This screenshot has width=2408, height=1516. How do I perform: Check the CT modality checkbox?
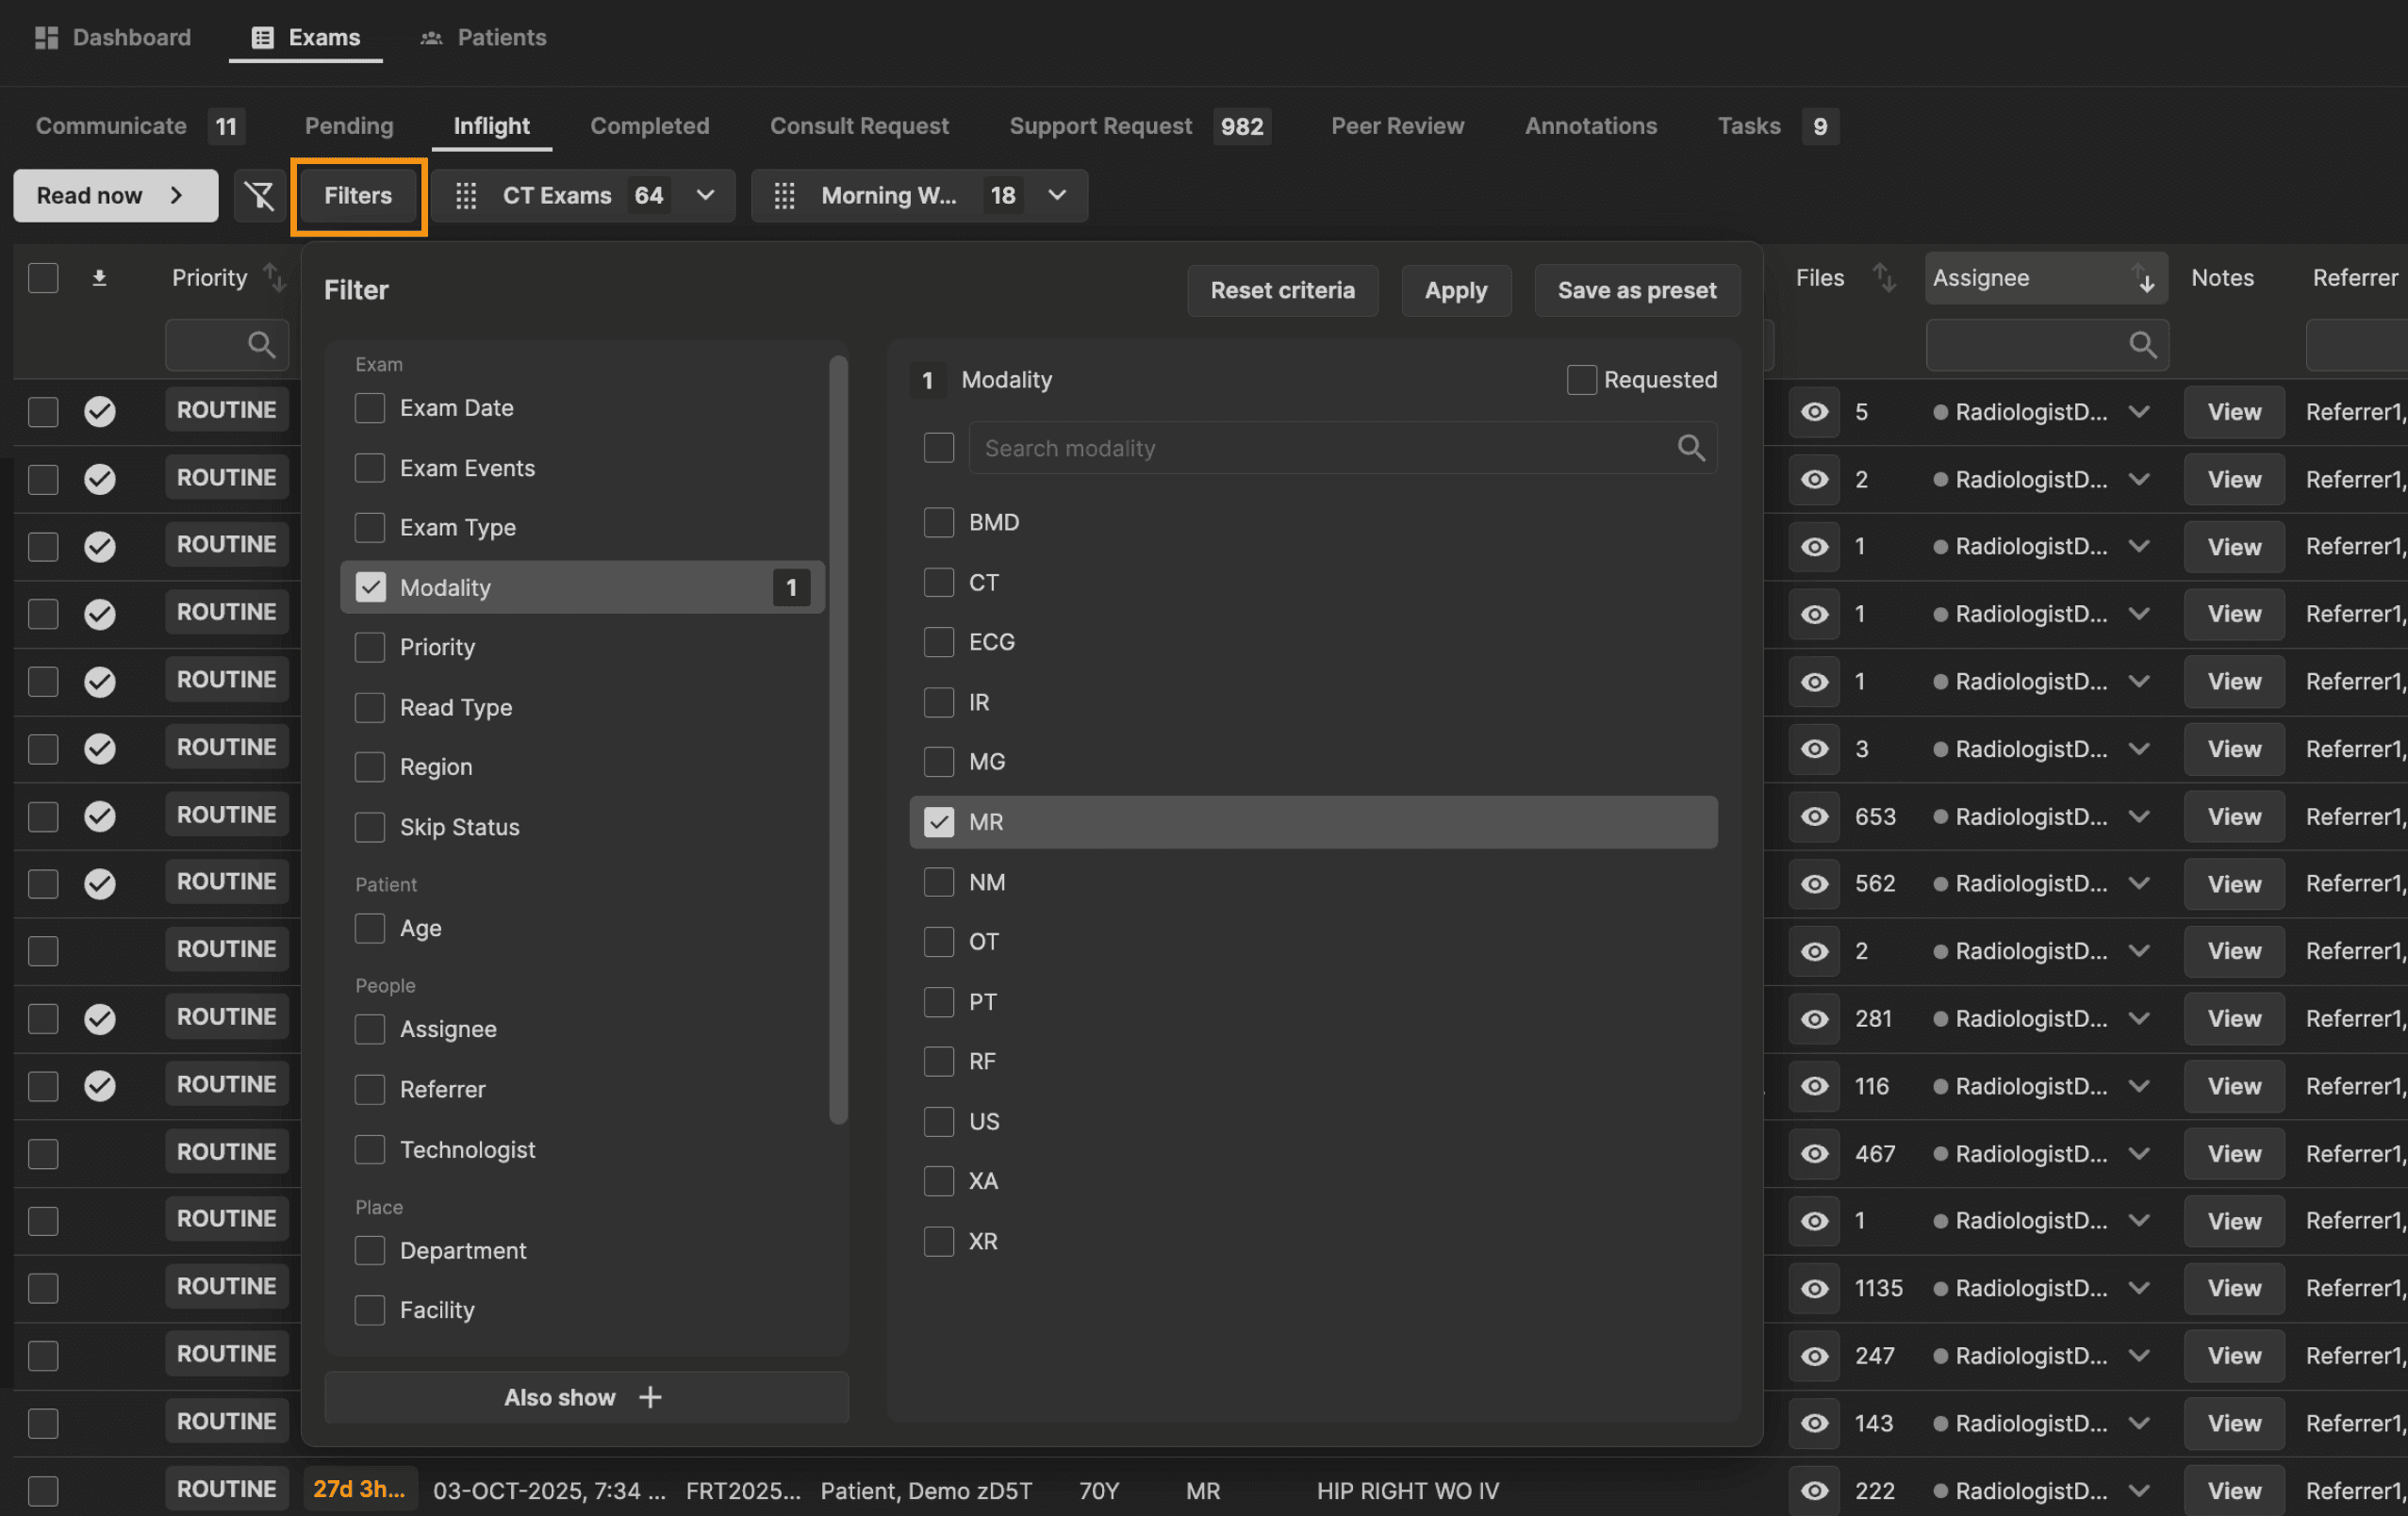938,582
